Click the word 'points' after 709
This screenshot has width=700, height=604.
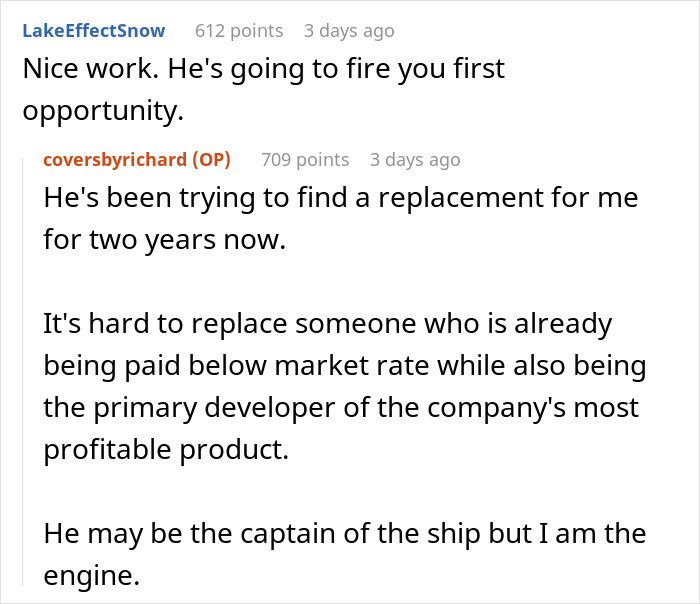tap(324, 160)
